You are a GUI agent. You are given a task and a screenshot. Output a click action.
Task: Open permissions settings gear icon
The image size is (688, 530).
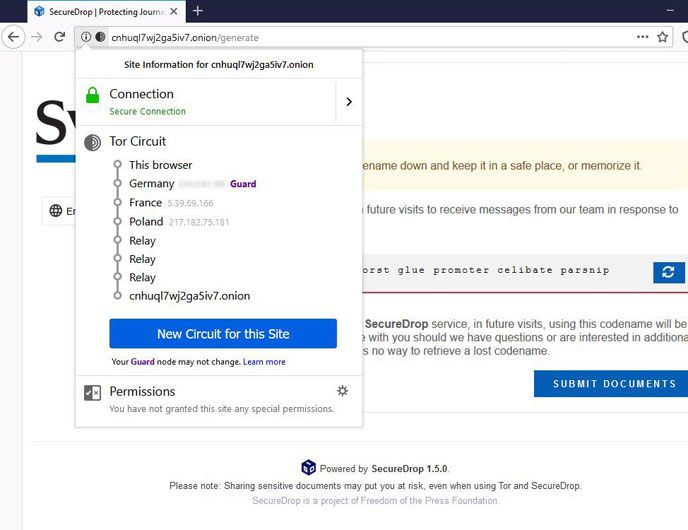click(x=343, y=391)
